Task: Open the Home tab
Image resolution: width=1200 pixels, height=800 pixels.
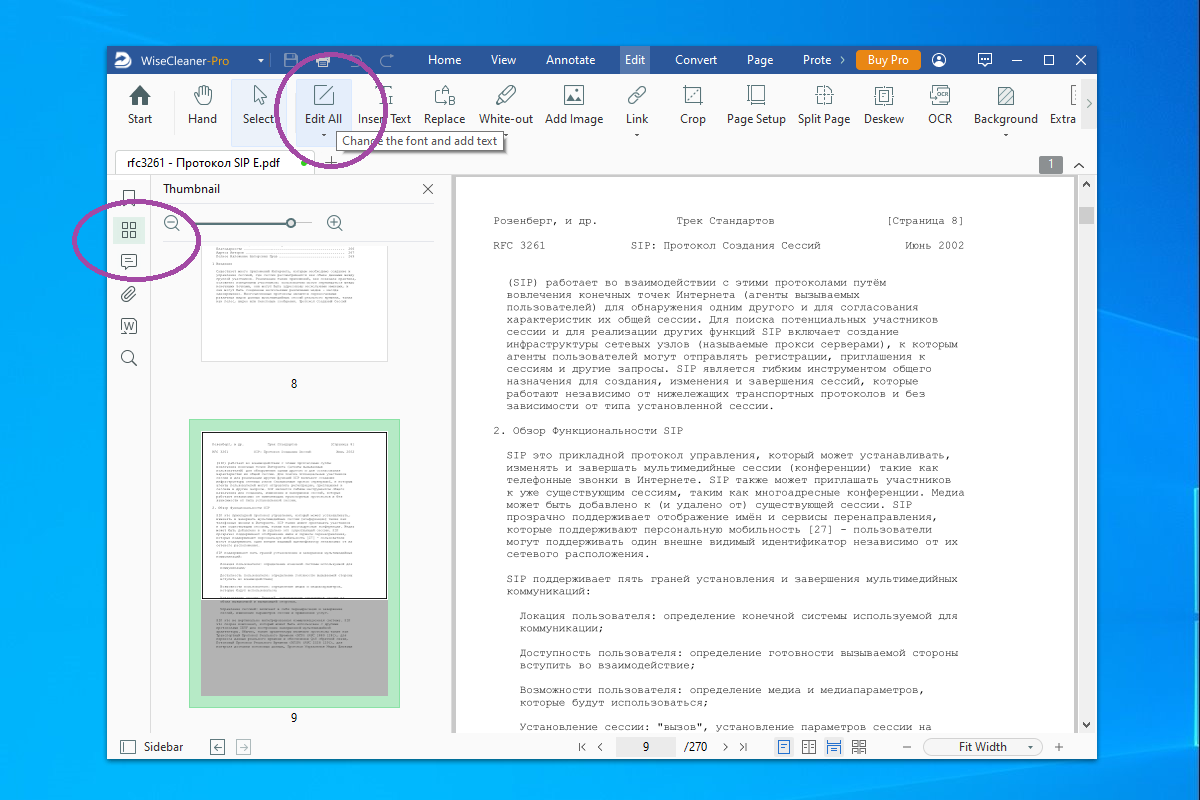Action: click(444, 60)
